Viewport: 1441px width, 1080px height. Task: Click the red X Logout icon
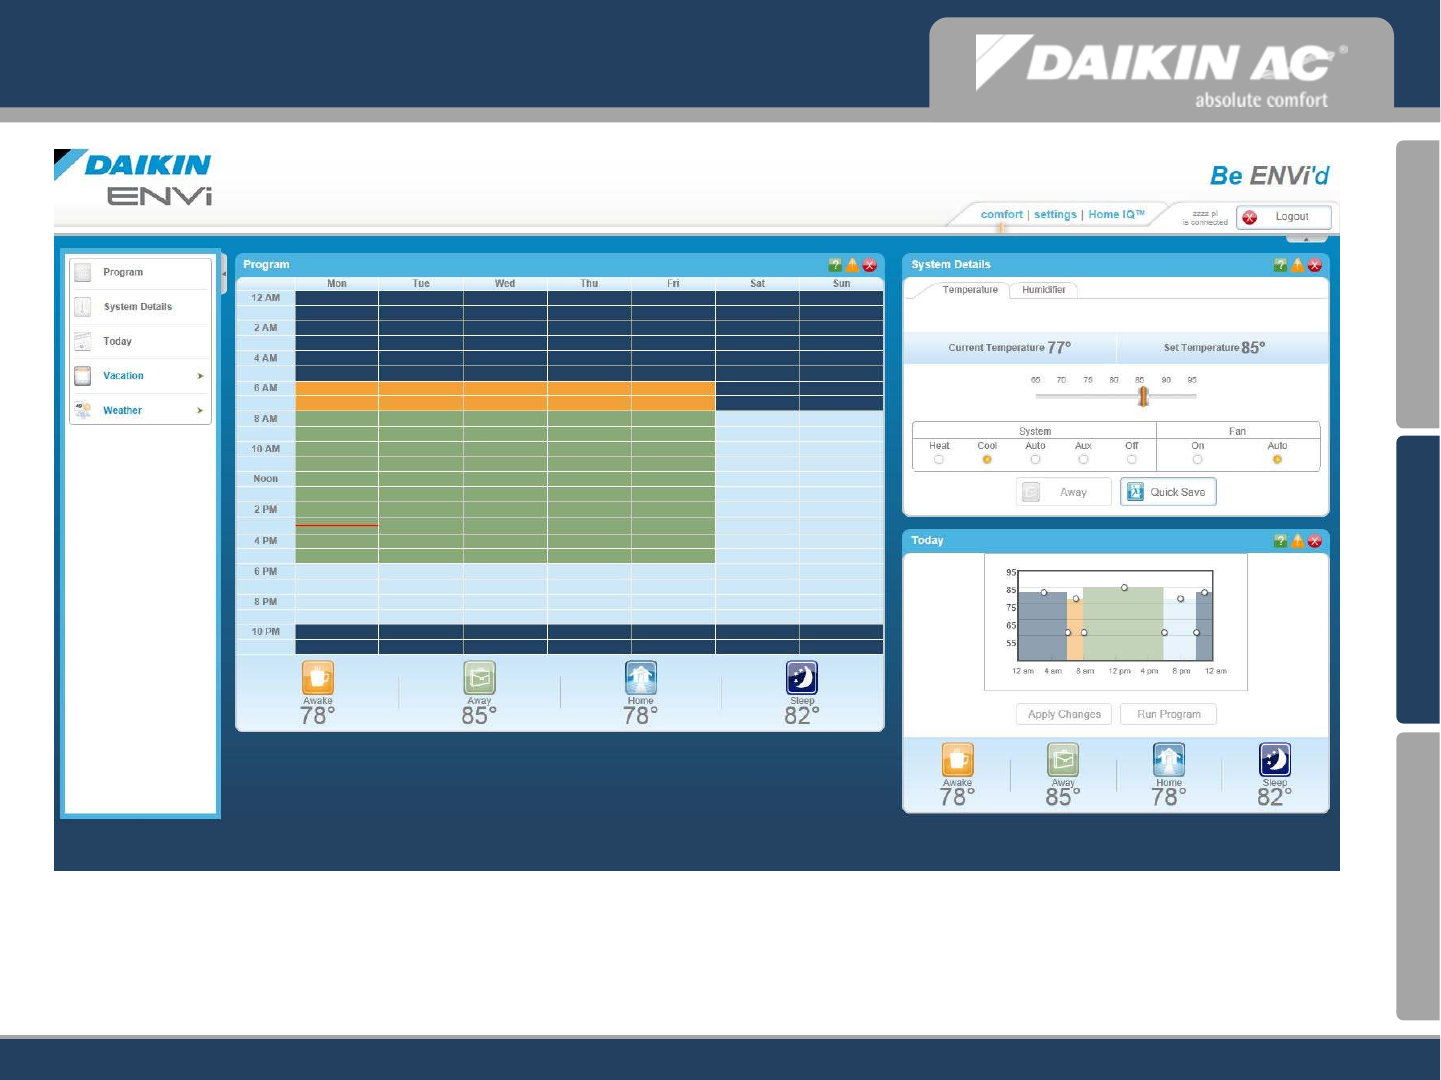pyautogui.click(x=1250, y=217)
